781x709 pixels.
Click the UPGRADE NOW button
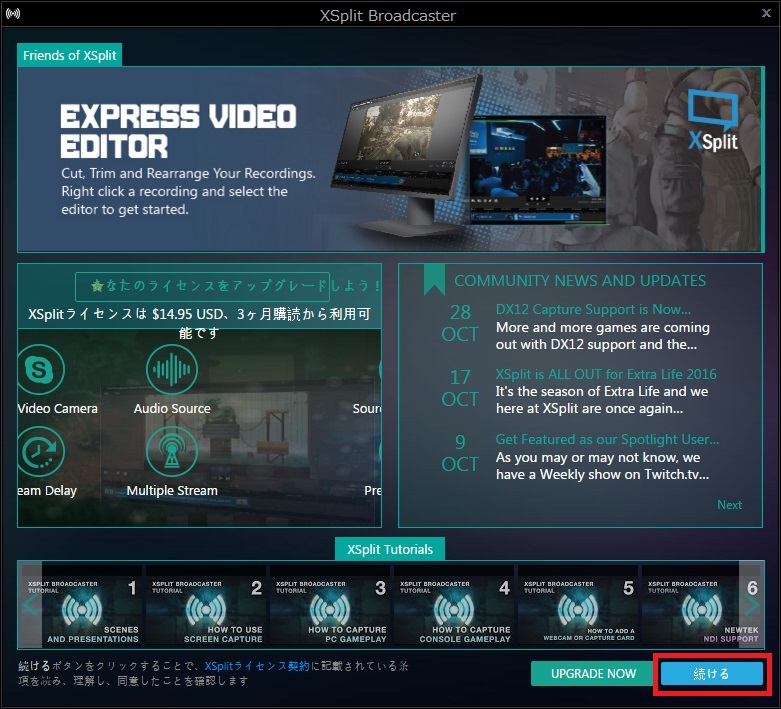(x=593, y=674)
